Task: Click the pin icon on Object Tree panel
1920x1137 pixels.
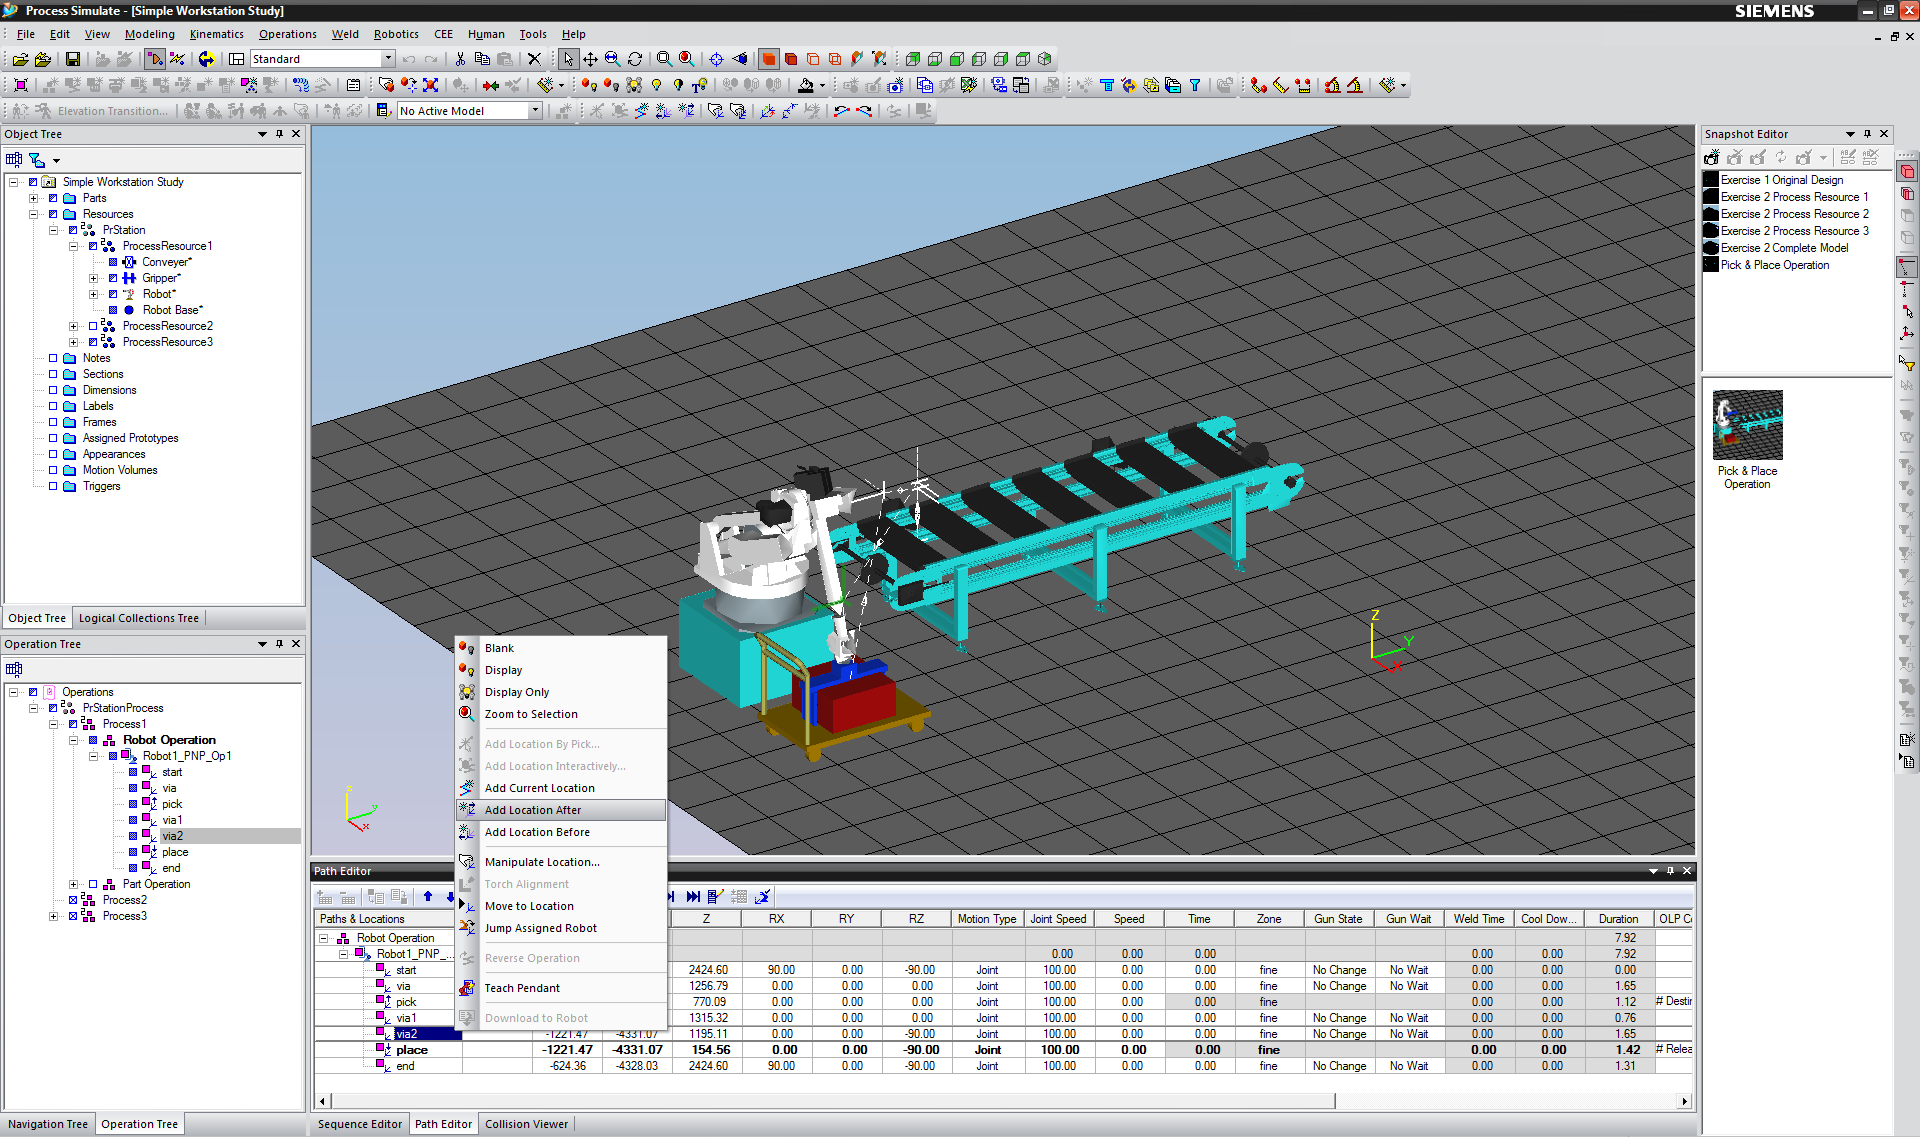Action: (x=279, y=134)
